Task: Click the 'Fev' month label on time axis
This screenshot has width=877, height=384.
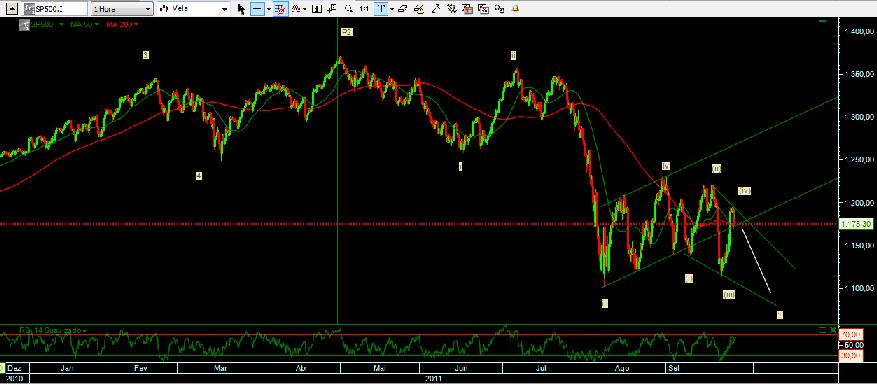Action: (x=140, y=368)
